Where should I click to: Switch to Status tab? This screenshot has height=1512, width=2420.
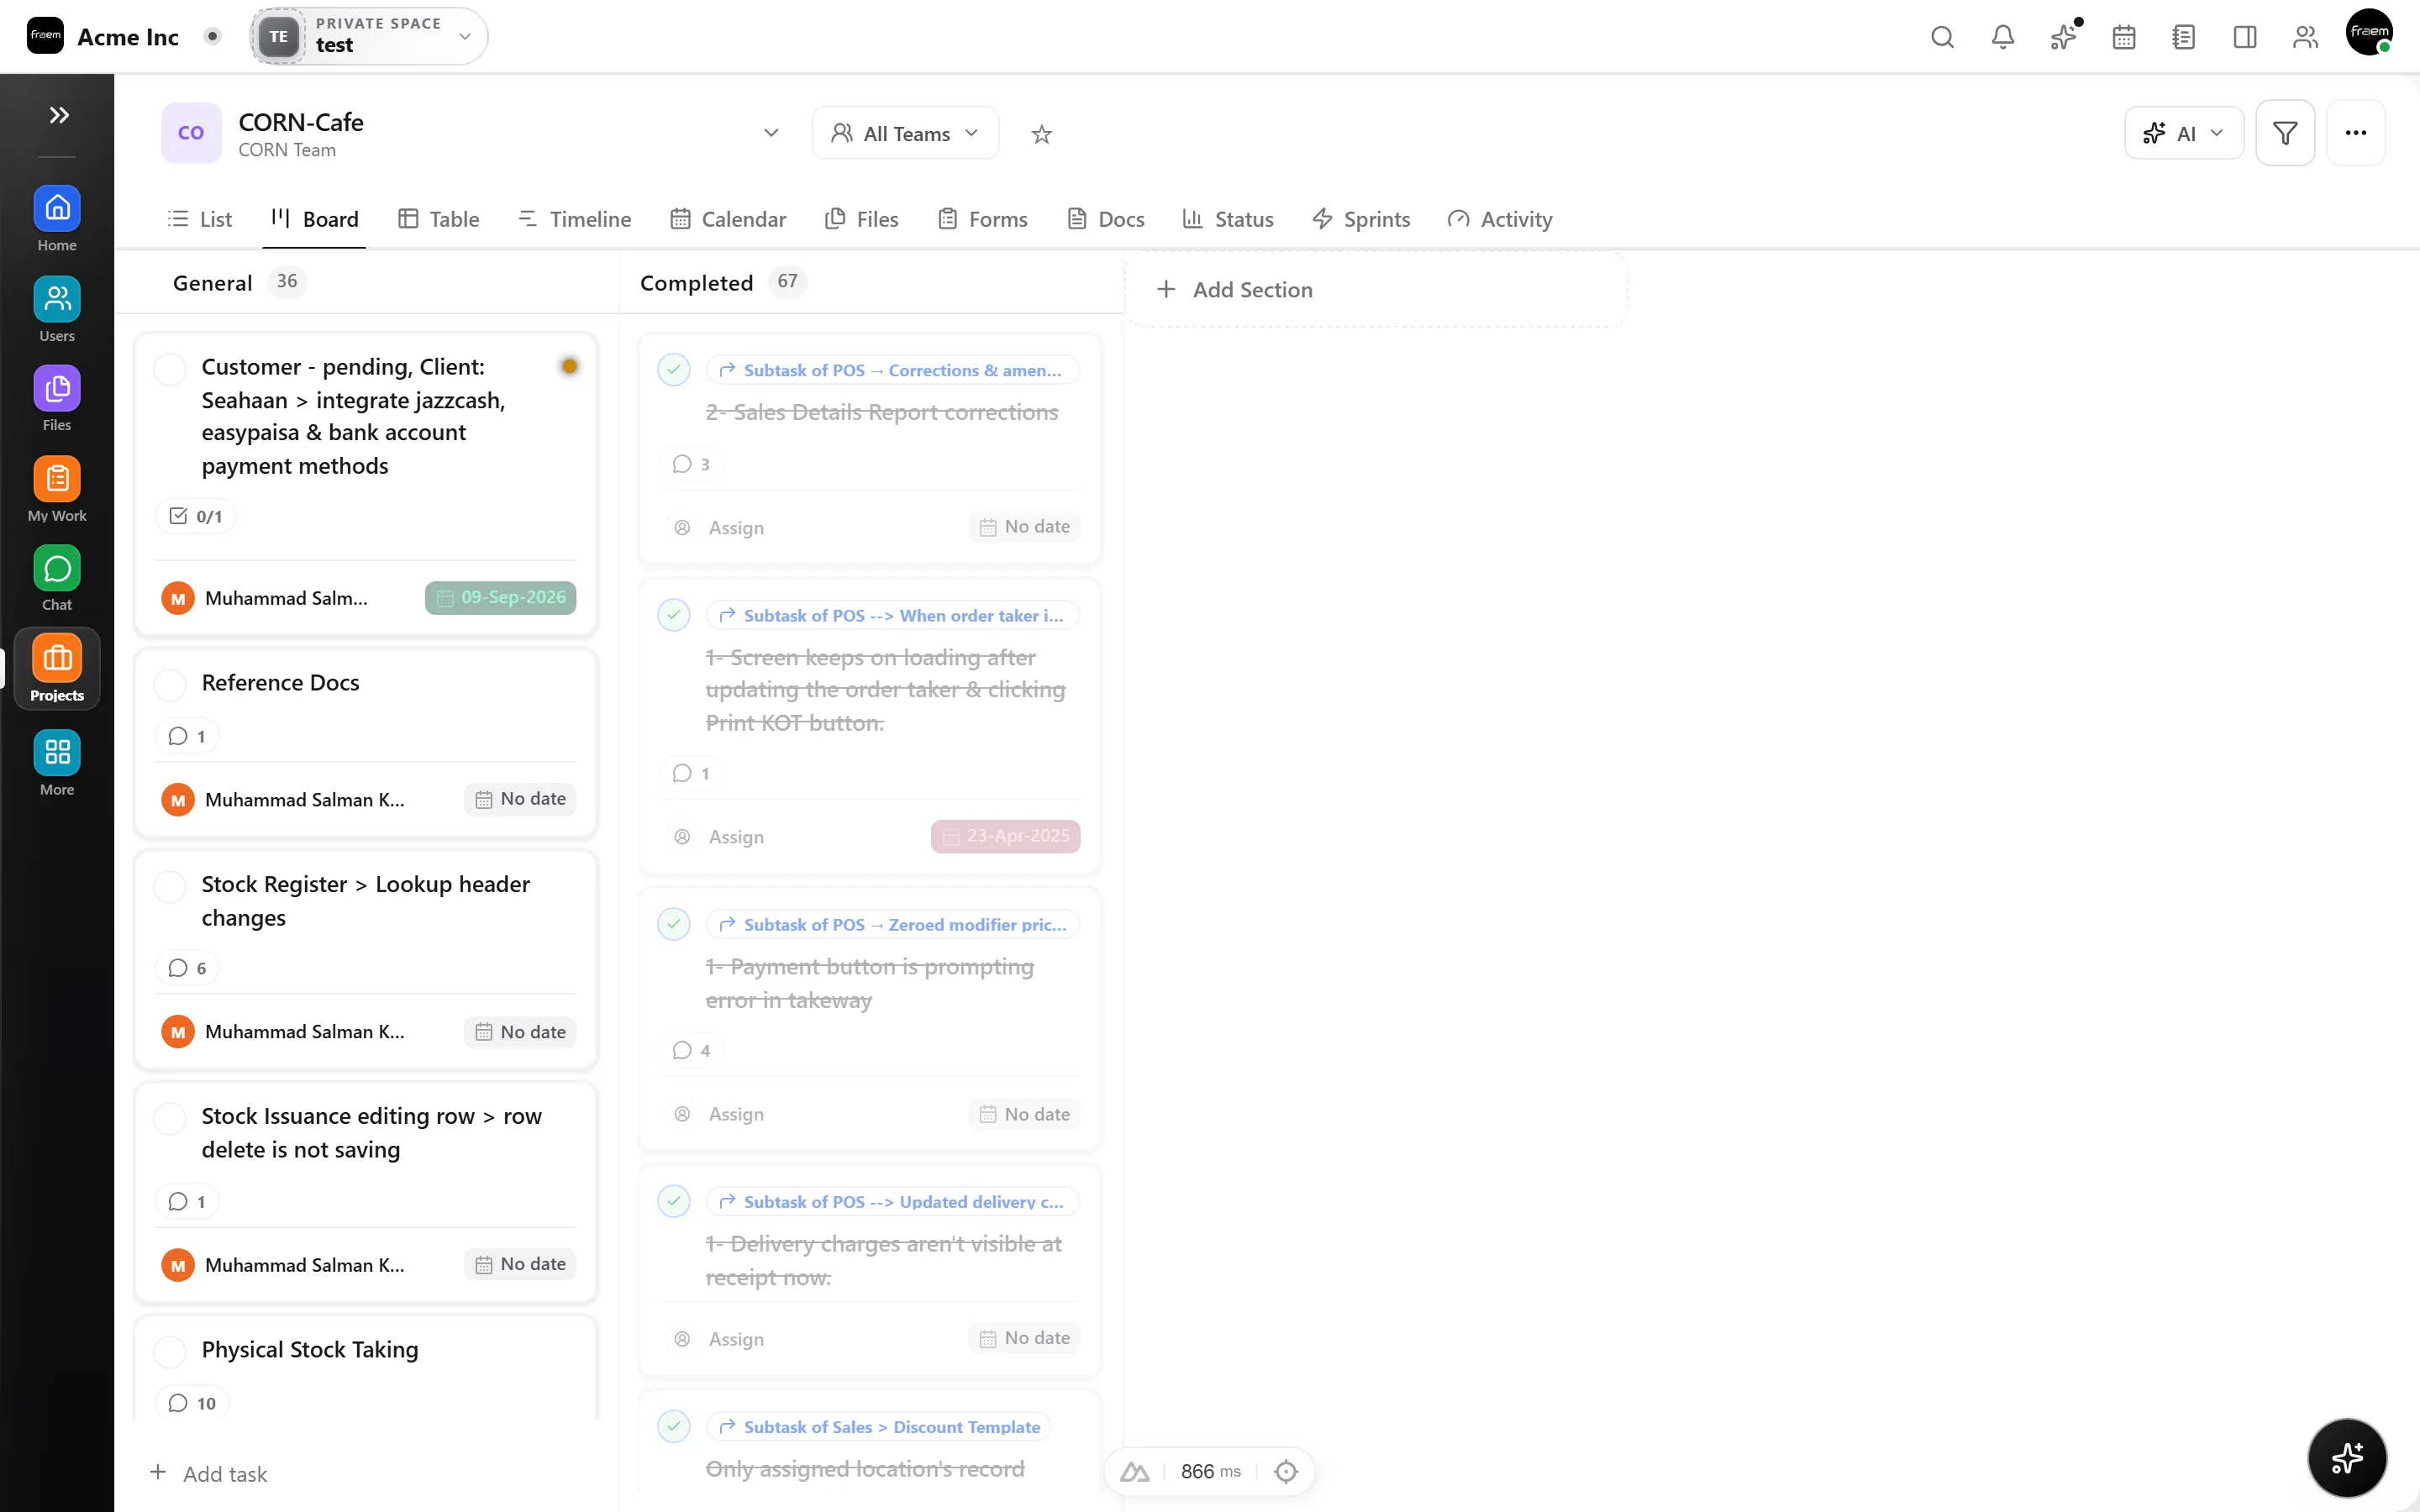click(1228, 219)
